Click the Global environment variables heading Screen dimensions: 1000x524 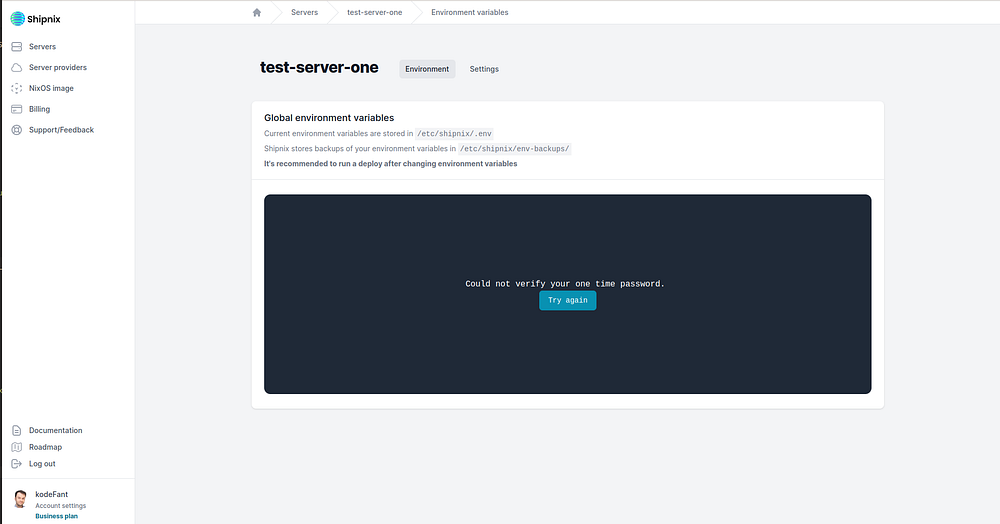tap(329, 118)
